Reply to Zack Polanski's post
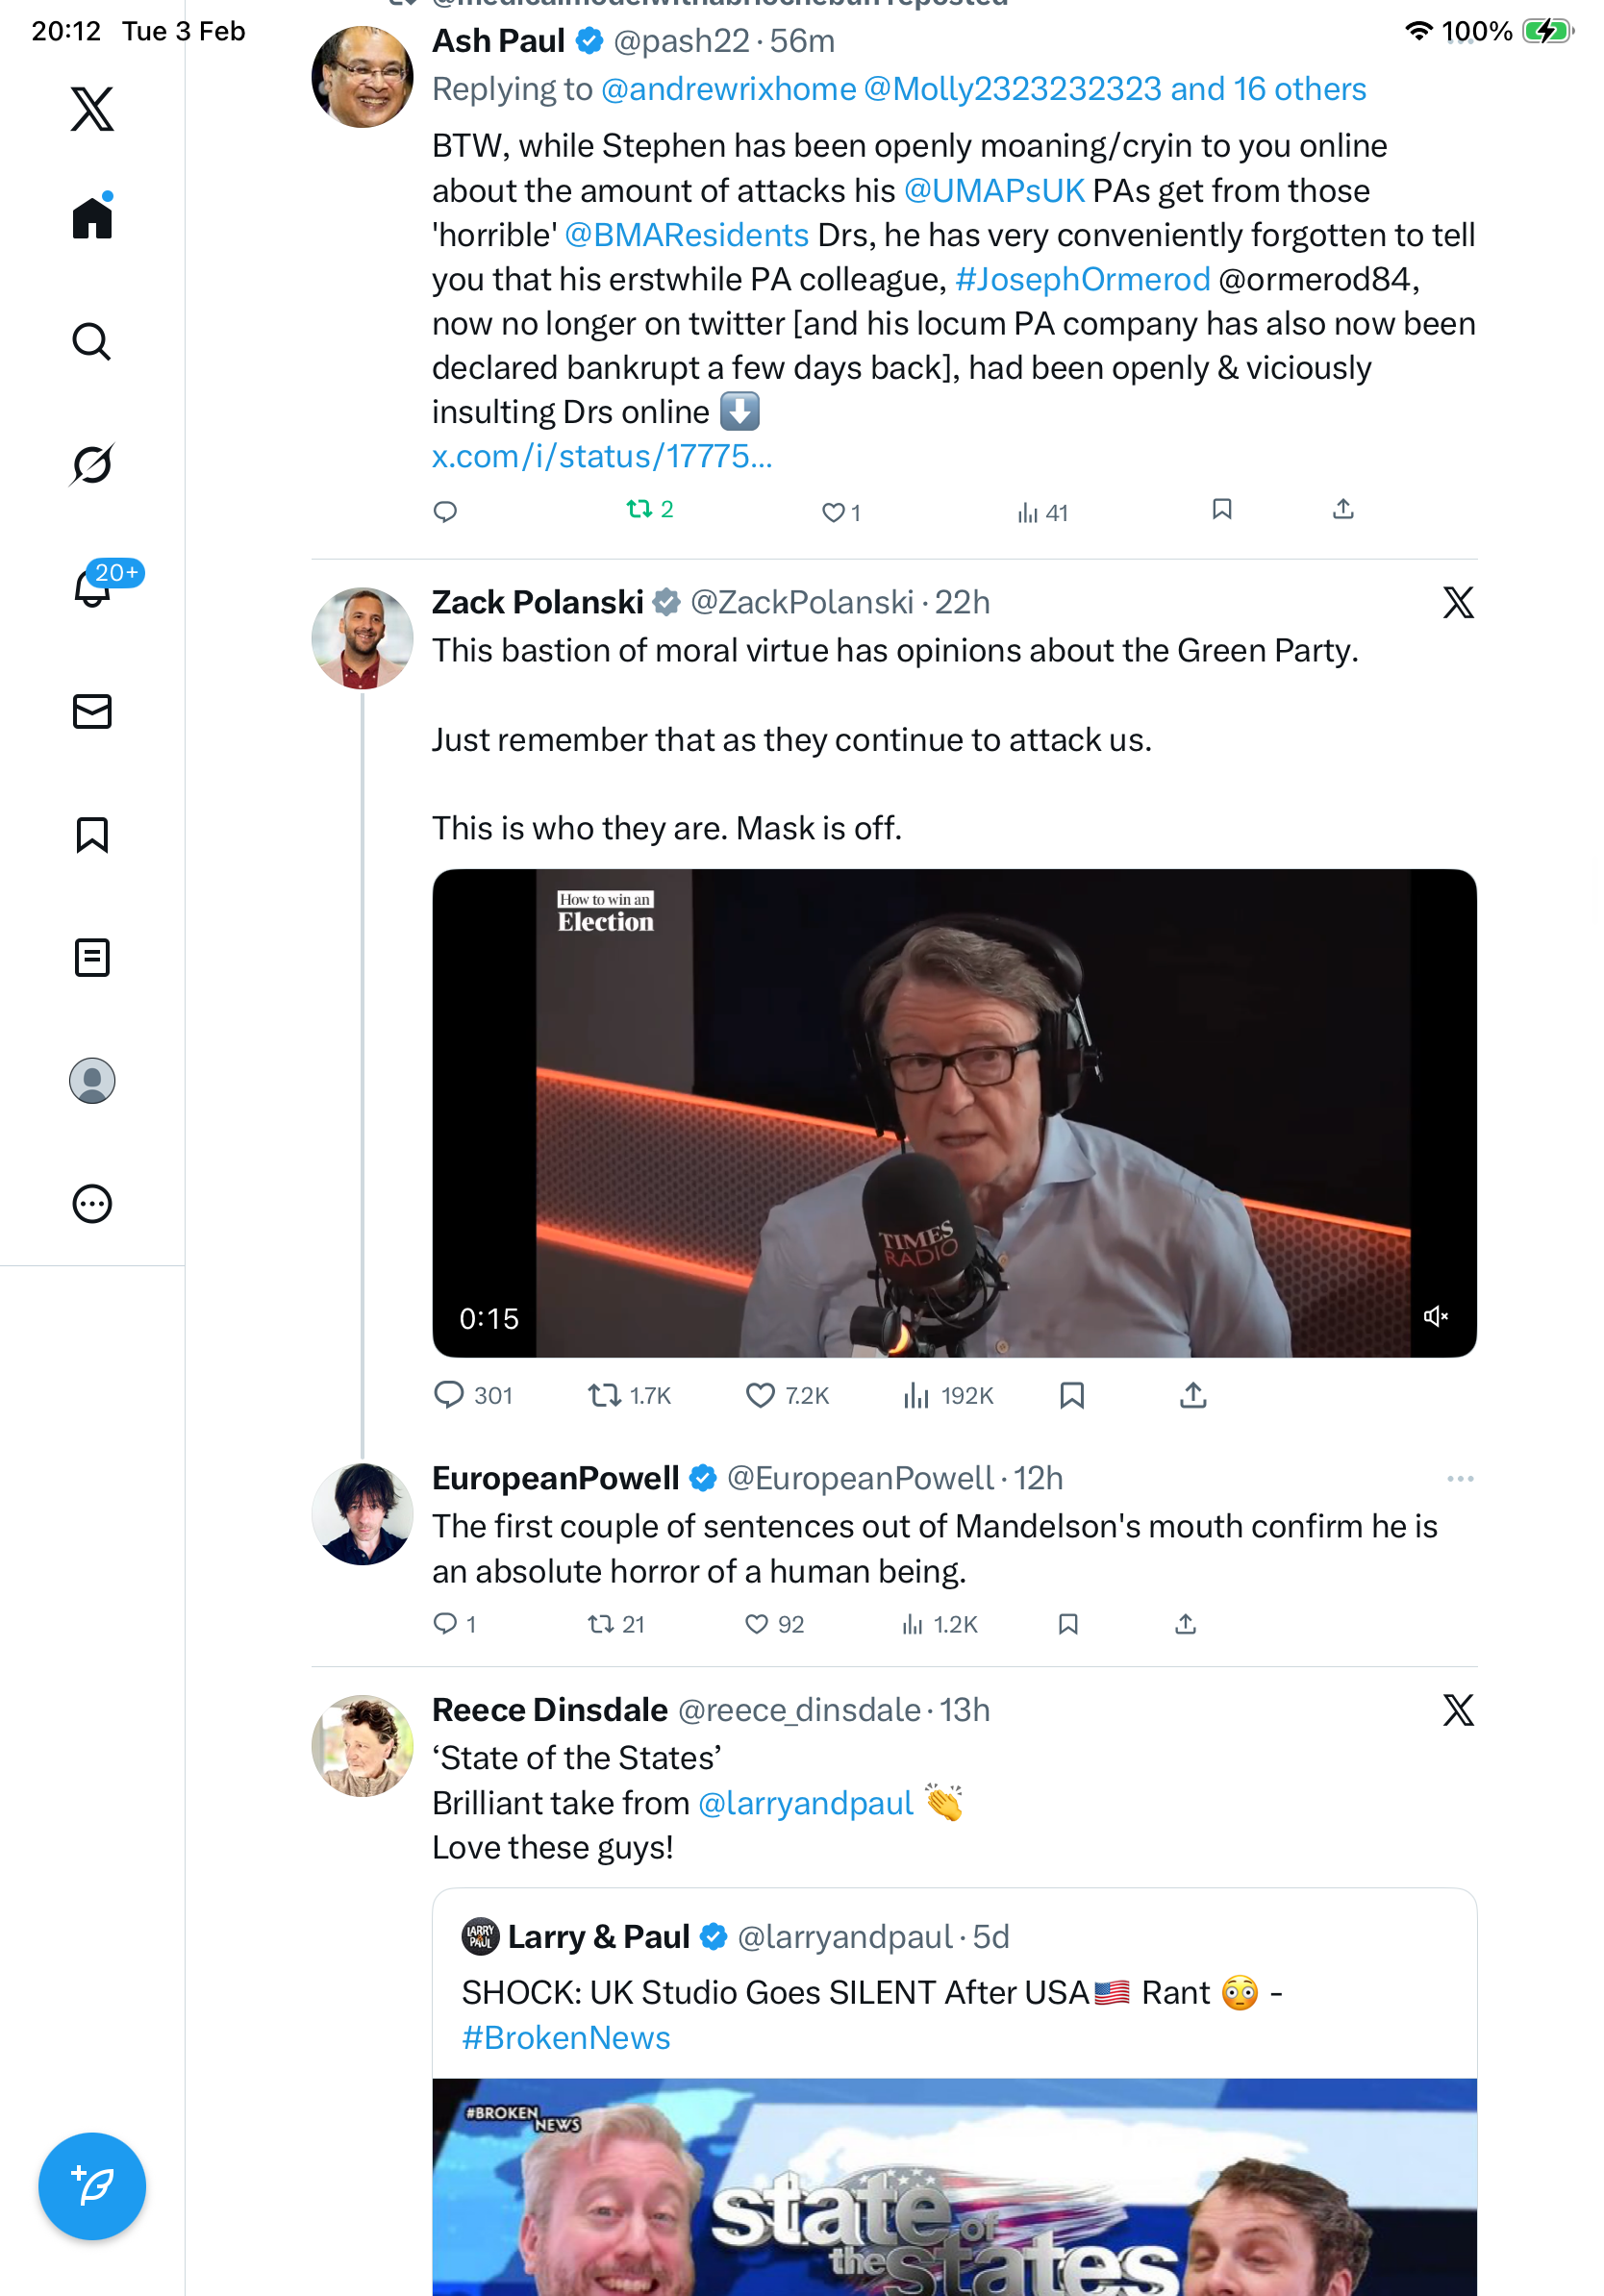The width and height of the screenshot is (1604, 2296). pyautogui.click(x=449, y=1395)
